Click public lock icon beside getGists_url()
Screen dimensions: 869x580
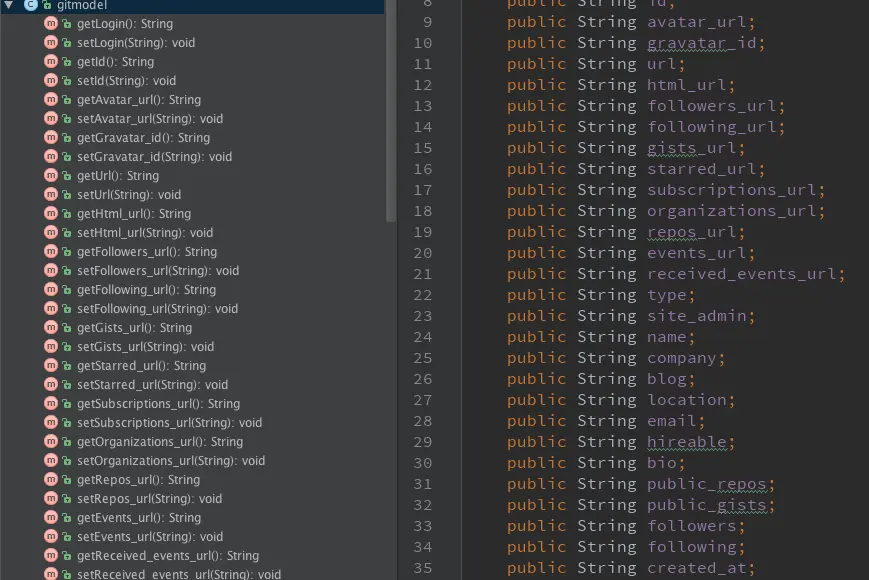click(67, 328)
